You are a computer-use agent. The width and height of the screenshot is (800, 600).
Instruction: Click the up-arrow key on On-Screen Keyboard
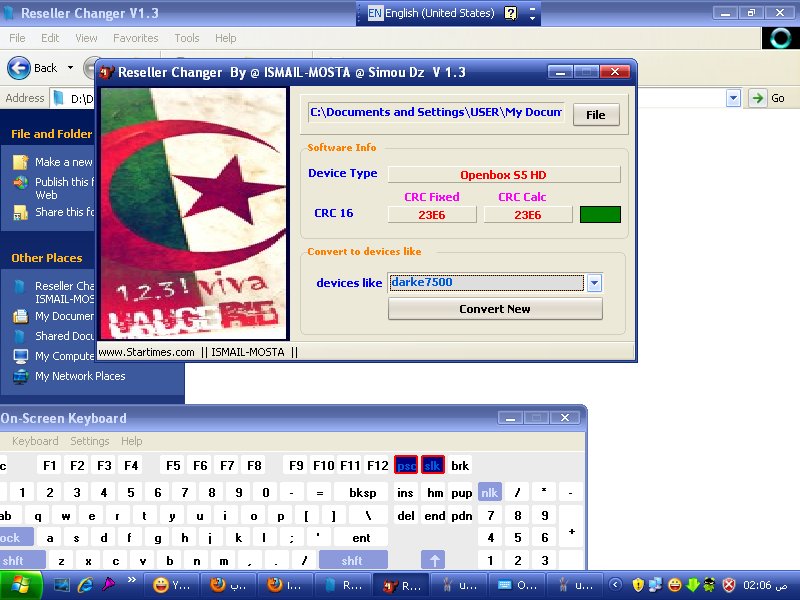433,561
